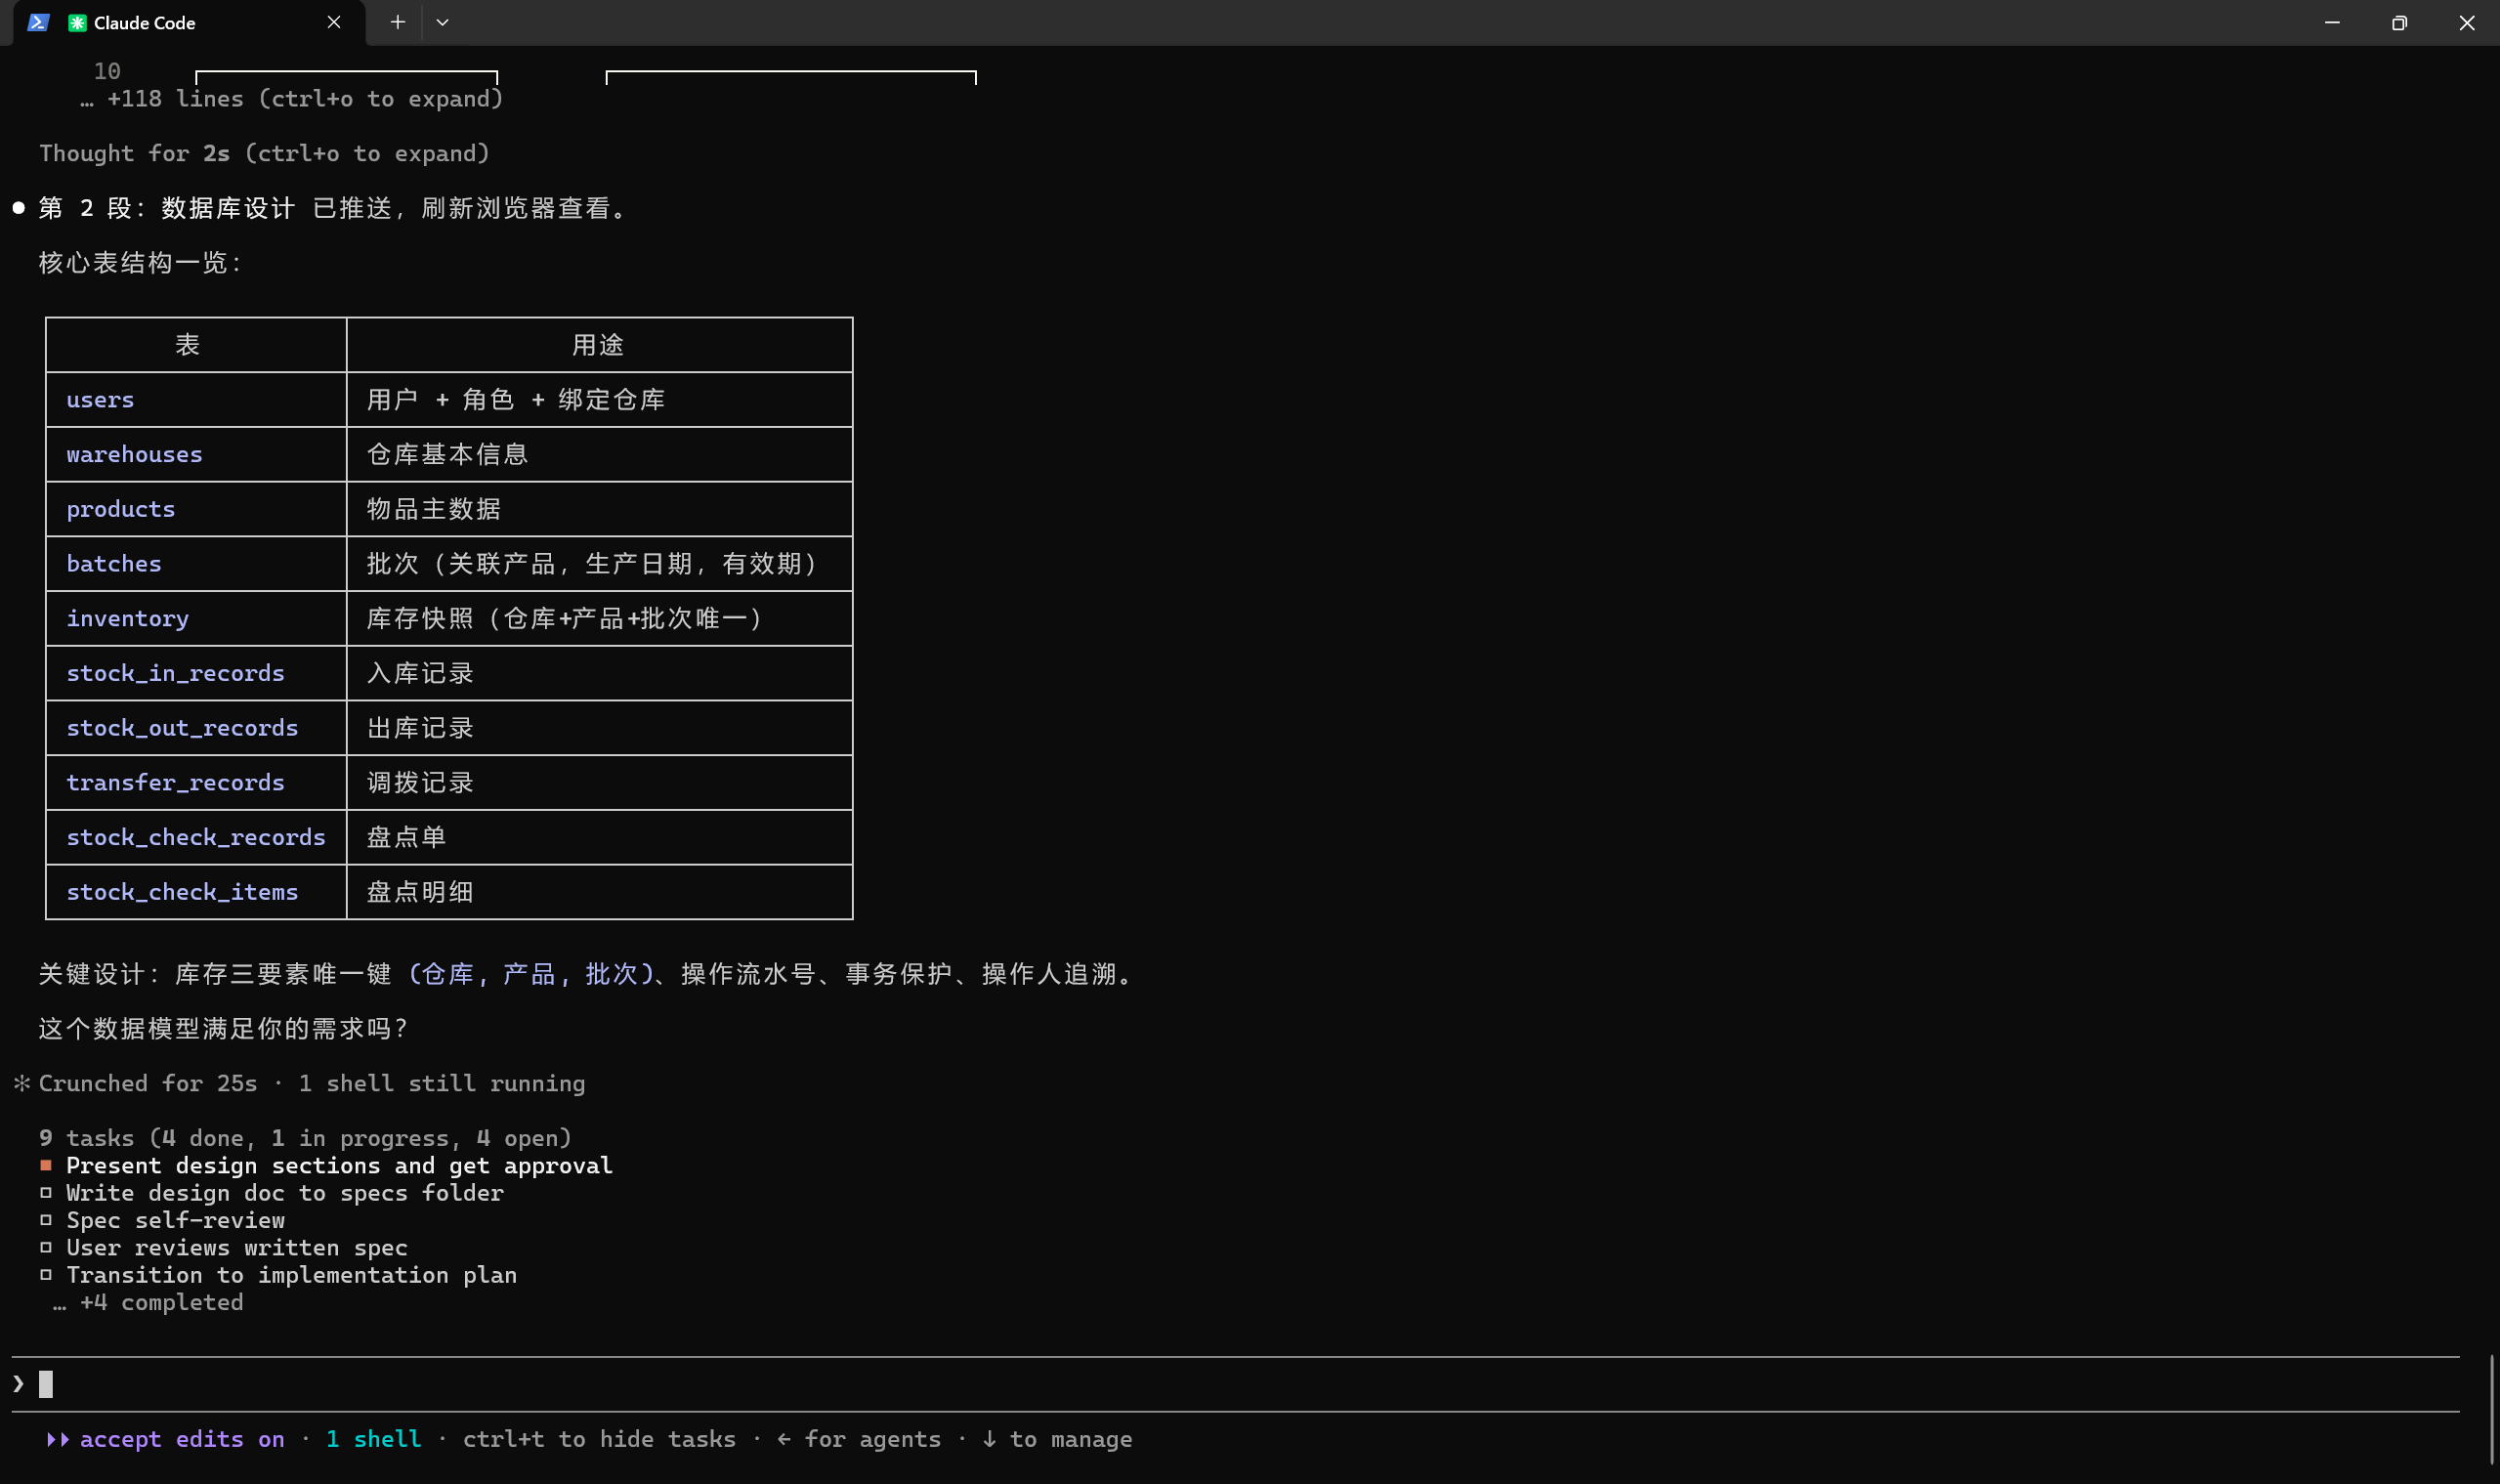Screen dimensions: 2500x1484
Task: Click the '盘点单' cell
Action: (x=599, y=837)
